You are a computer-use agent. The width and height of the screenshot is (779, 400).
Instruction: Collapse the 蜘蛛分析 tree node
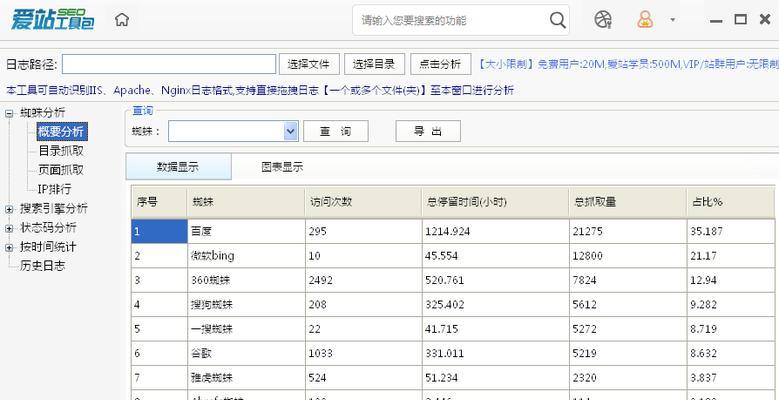(x=8, y=113)
